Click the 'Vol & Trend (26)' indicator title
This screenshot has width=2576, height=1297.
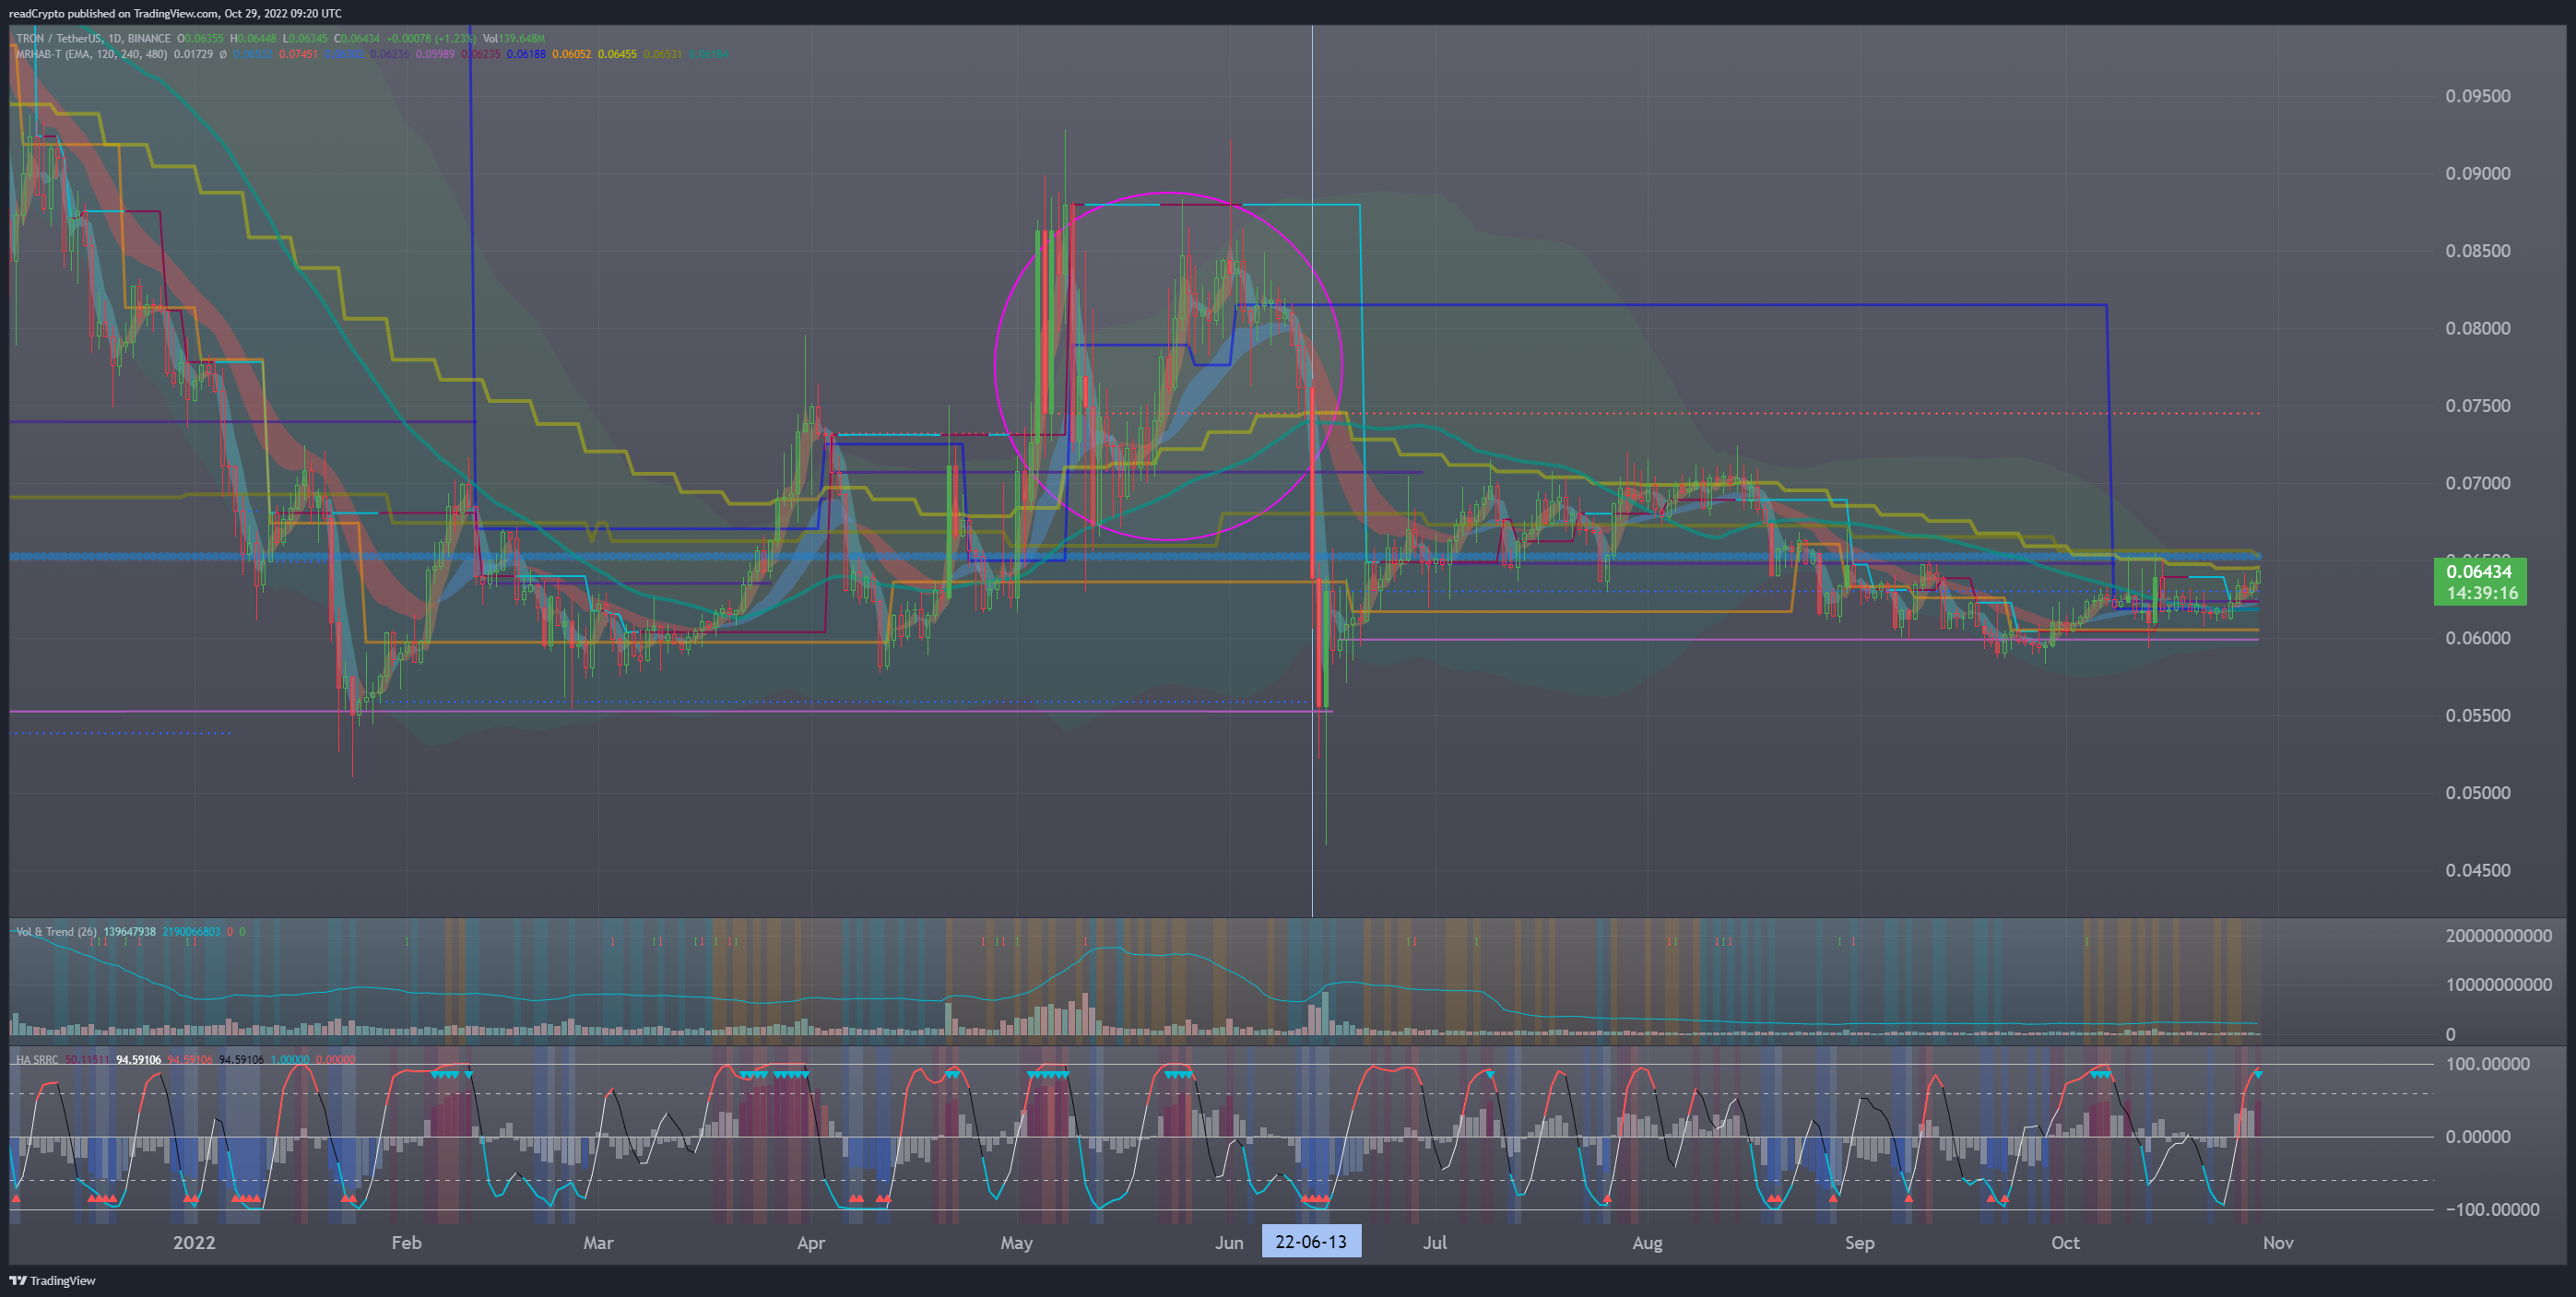coord(56,932)
